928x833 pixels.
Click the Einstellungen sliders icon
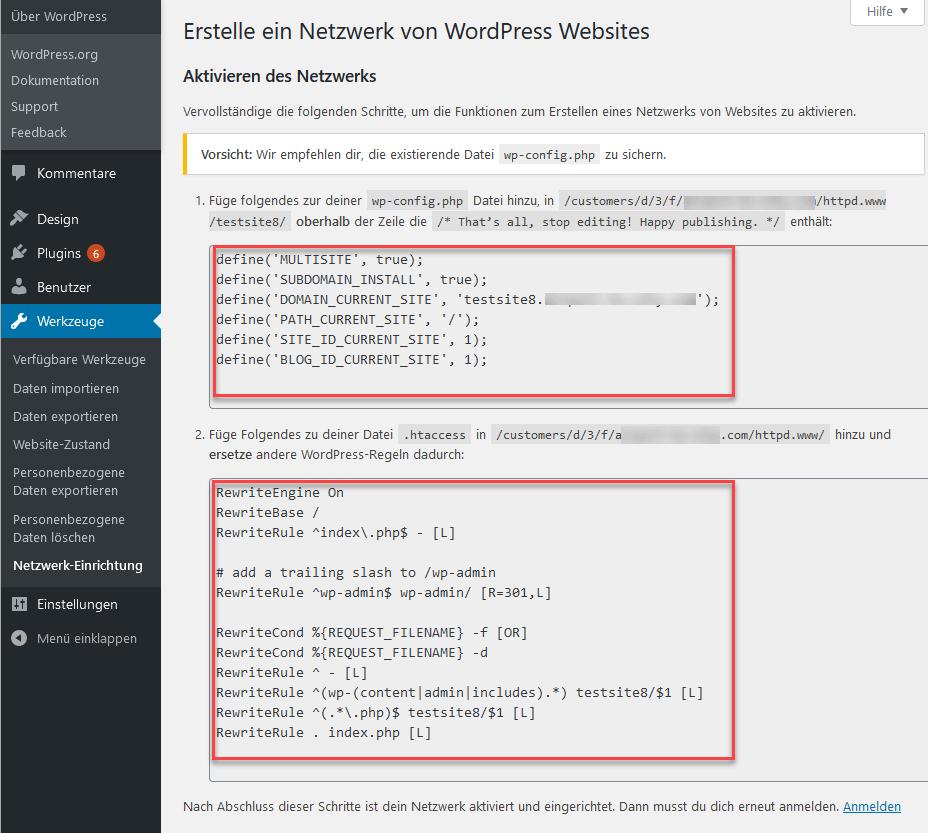(19, 604)
